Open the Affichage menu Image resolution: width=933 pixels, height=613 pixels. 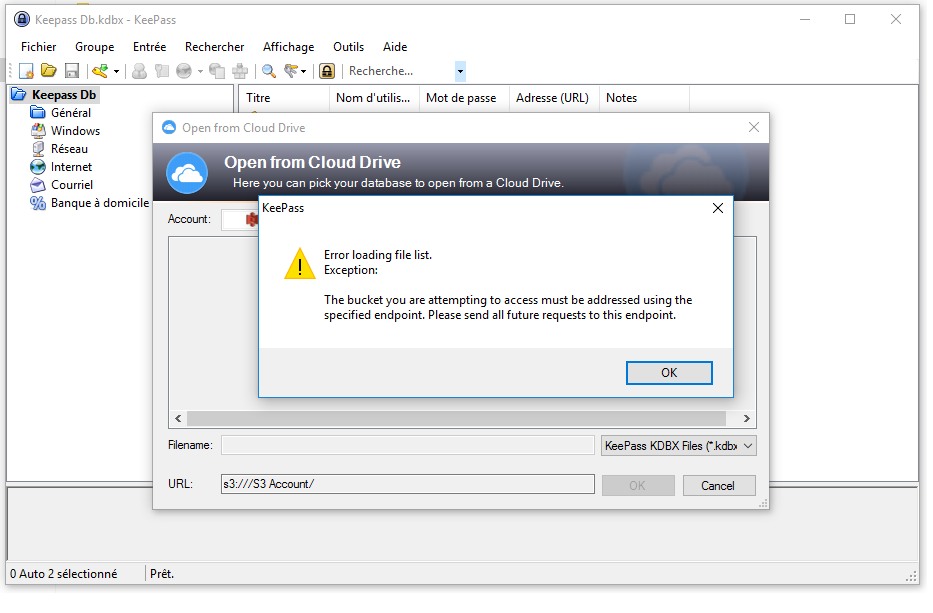[289, 46]
